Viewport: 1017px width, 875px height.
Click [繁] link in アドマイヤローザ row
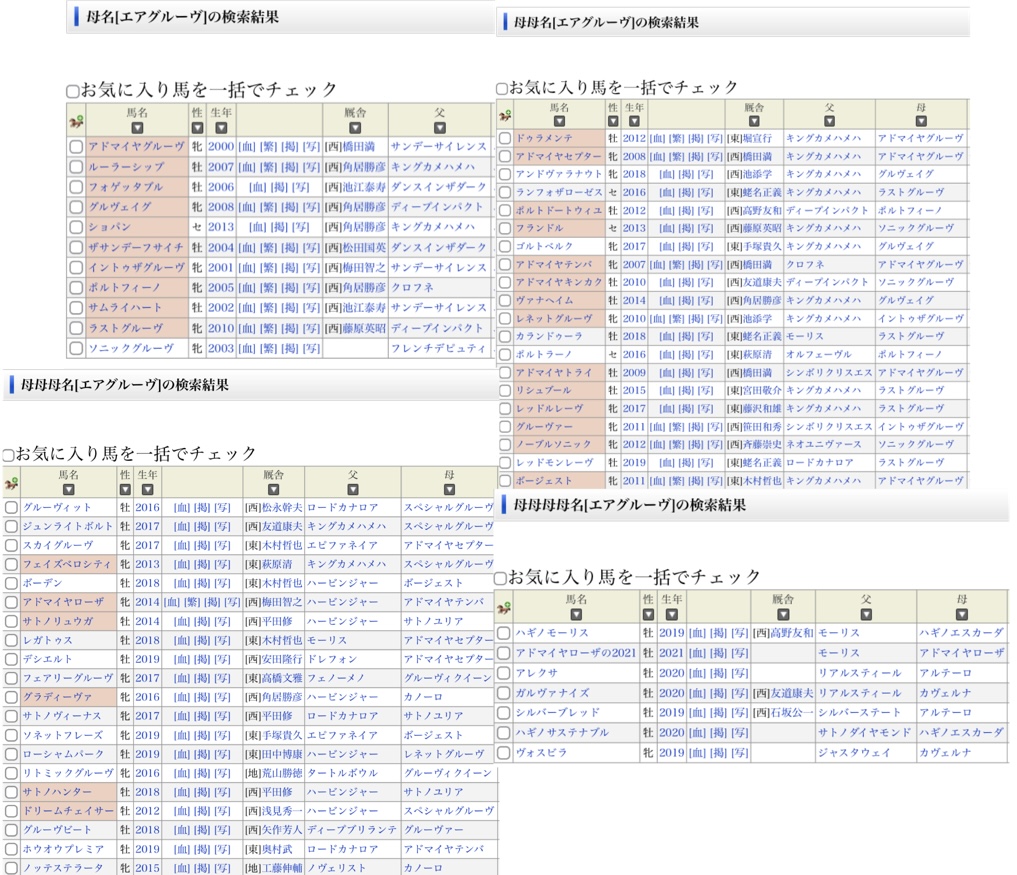click(x=187, y=602)
